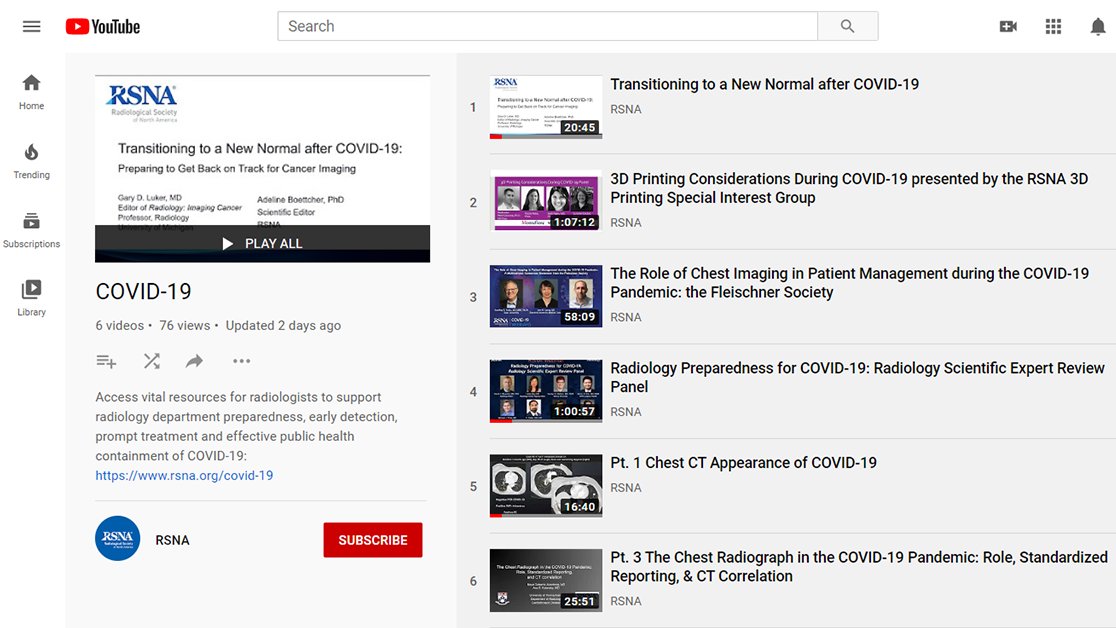Click RSNA under 'Pt. 3 The Chest Radiograph'
Image resolution: width=1116 pixels, height=628 pixels.
626,601
